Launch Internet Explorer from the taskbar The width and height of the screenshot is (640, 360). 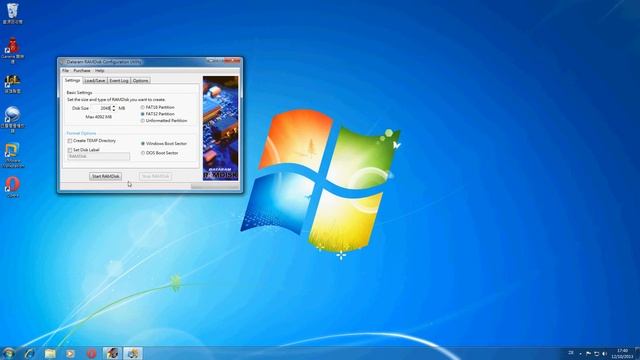coord(29,353)
